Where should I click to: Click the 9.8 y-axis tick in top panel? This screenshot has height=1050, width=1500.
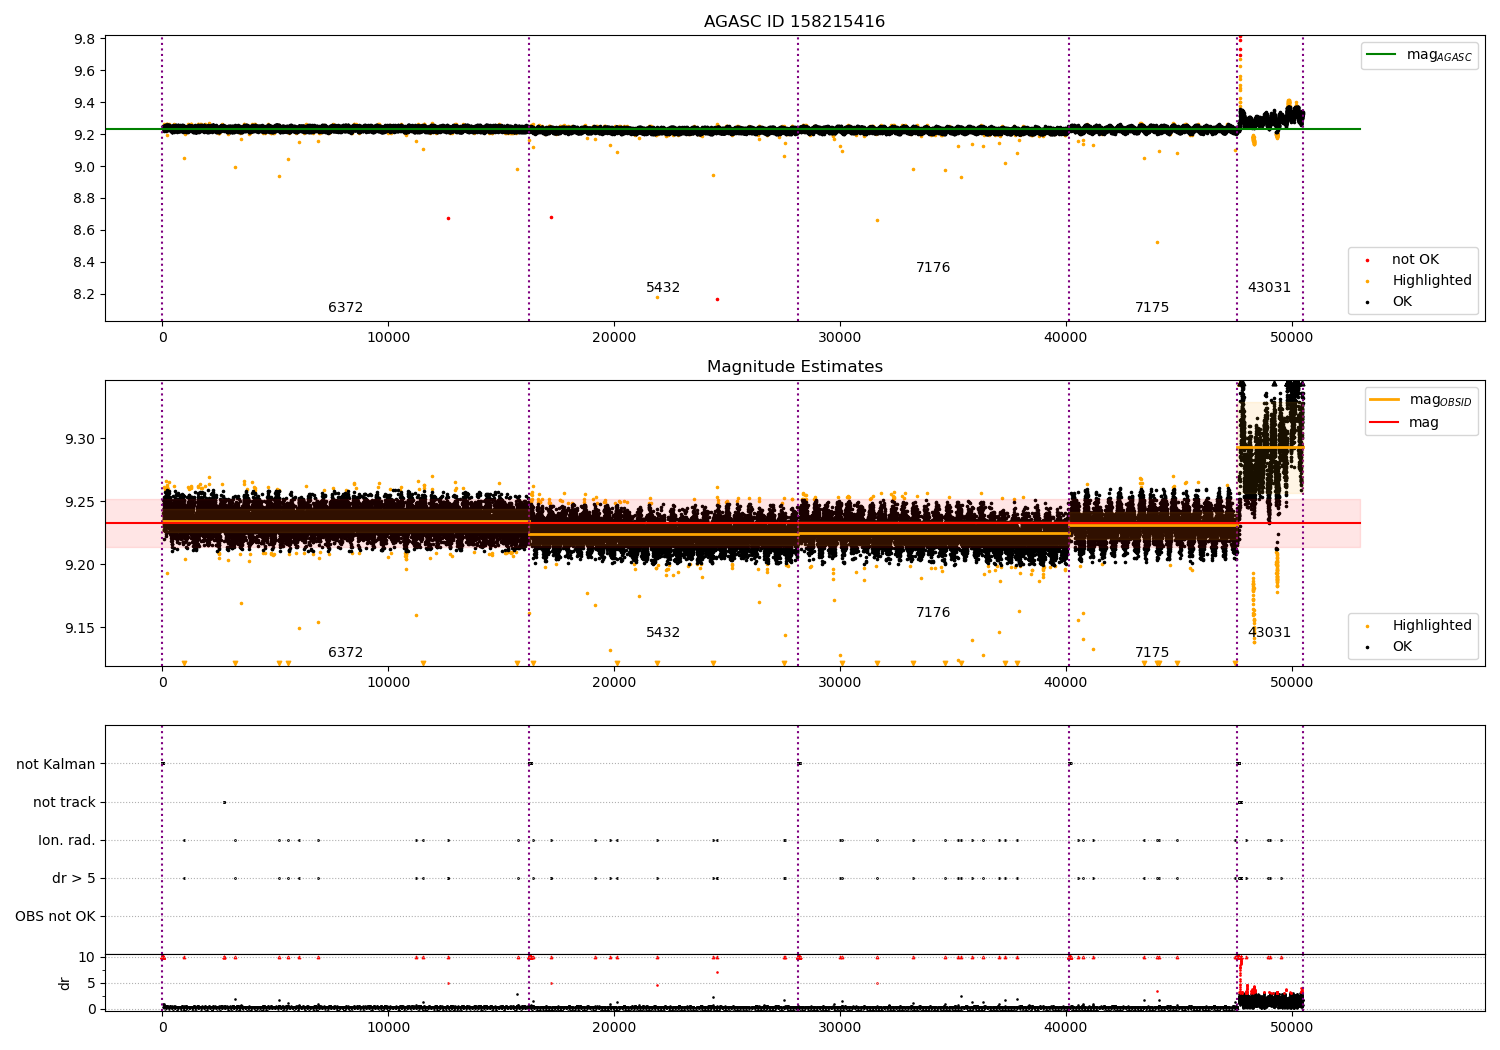tap(84, 39)
